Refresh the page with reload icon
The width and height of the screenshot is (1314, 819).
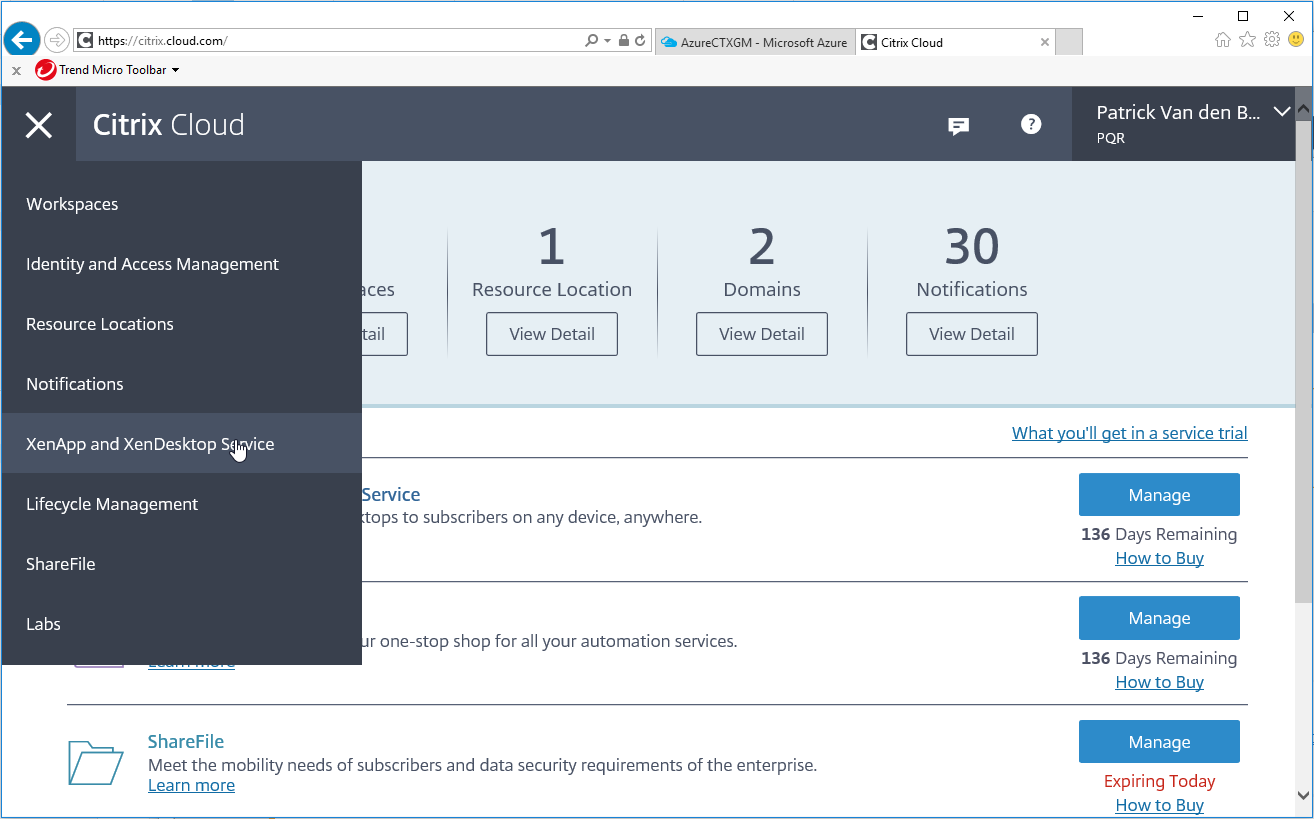point(640,41)
